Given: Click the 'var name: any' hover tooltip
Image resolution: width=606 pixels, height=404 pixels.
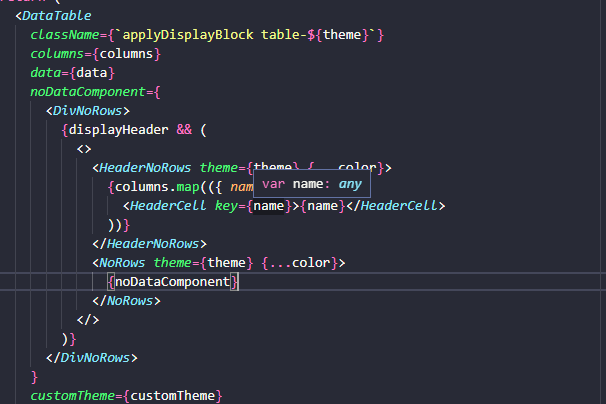Looking at the screenshot, I should [x=312, y=184].
